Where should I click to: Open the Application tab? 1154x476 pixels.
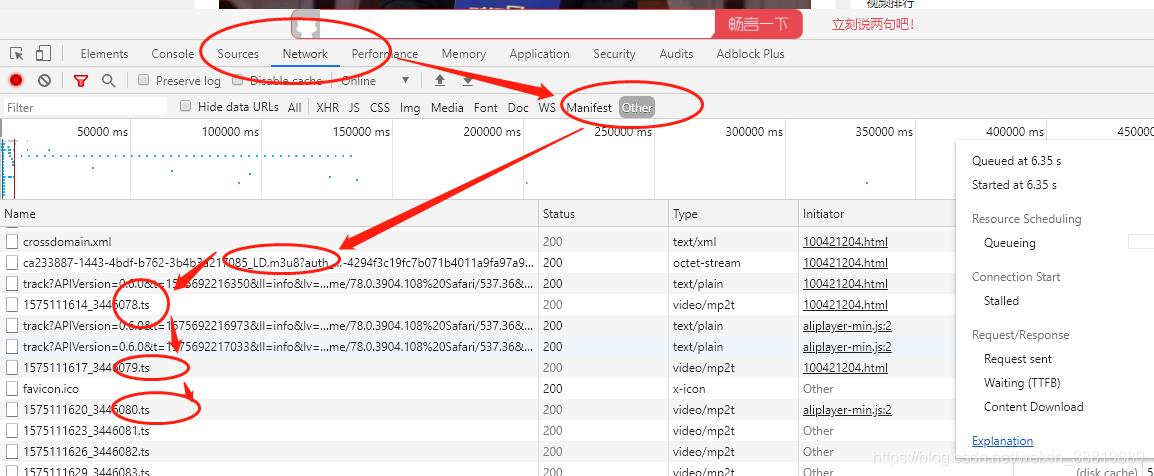click(x=539, y=54)
